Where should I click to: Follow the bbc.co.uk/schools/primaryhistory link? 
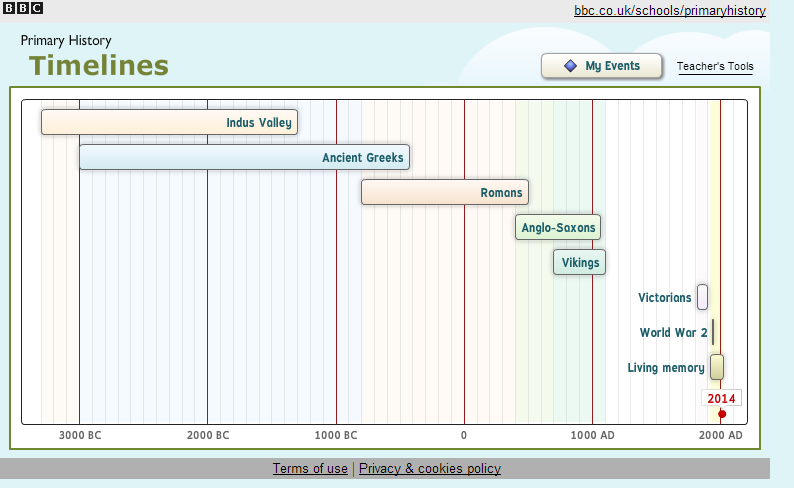pos(669,11)
